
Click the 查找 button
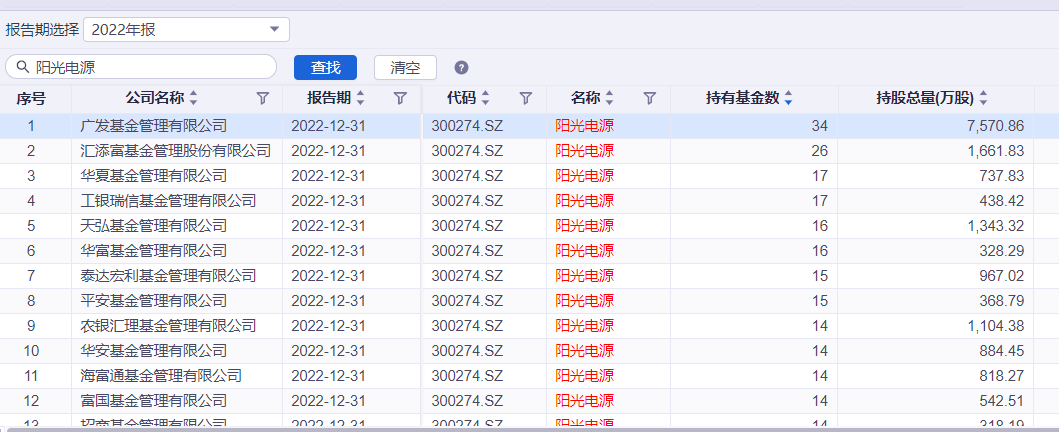[326, 68]
